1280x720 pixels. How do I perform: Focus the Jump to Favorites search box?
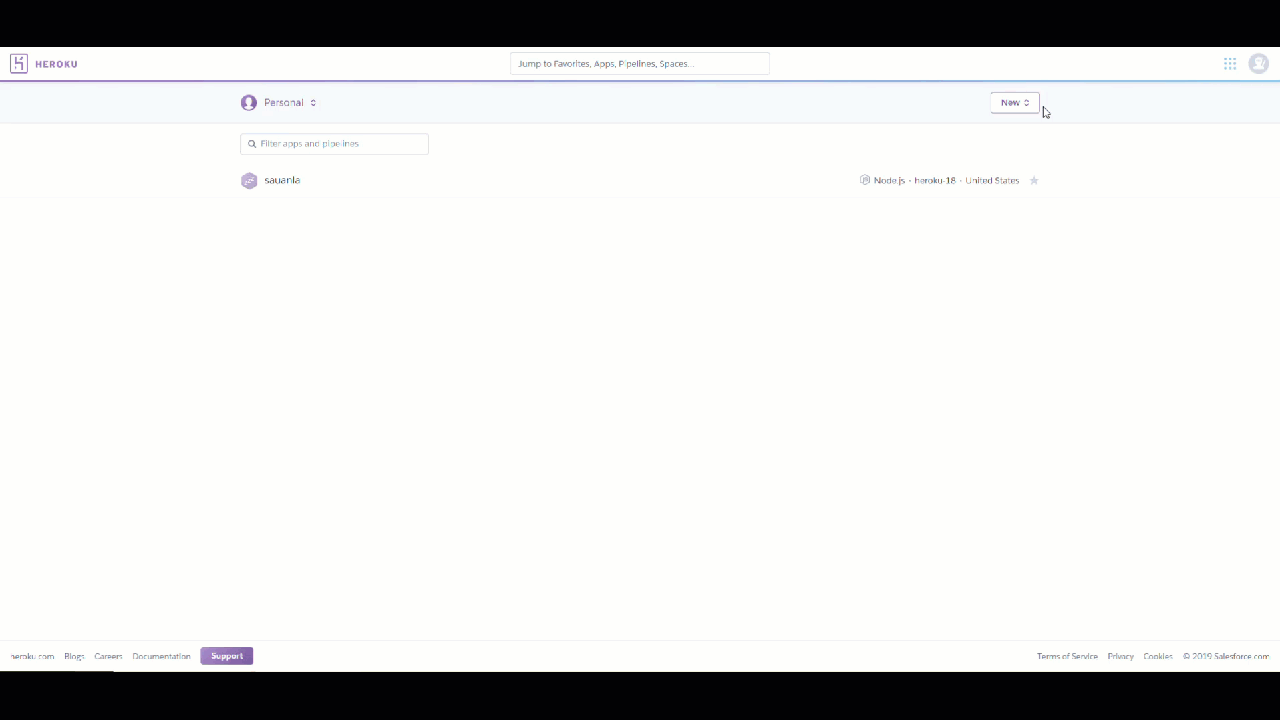(640, 64)
